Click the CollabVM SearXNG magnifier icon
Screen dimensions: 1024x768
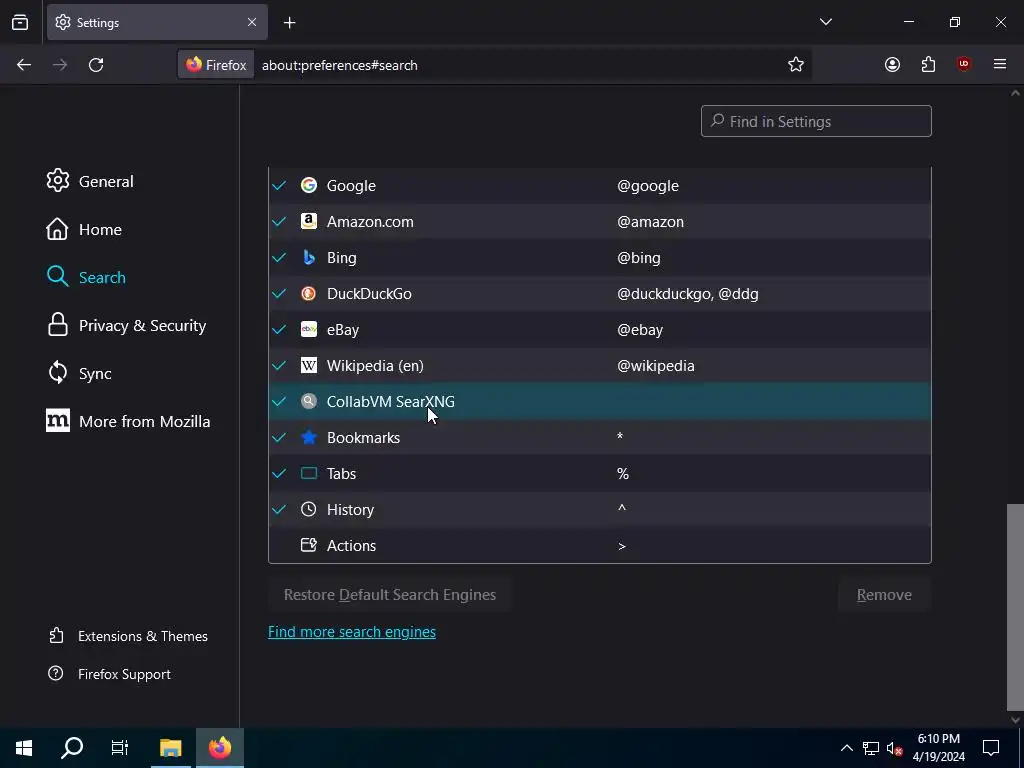tap(309, 401)
